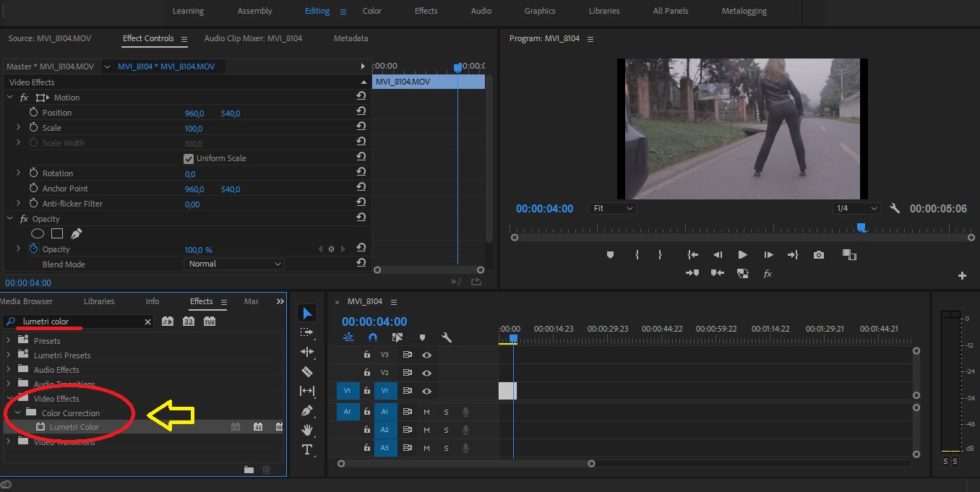Image resolution: width=980 pixels, height=492 pixels.
Task: Solo audio track A2
Action: pyautogui.click(x=446, y=430)
